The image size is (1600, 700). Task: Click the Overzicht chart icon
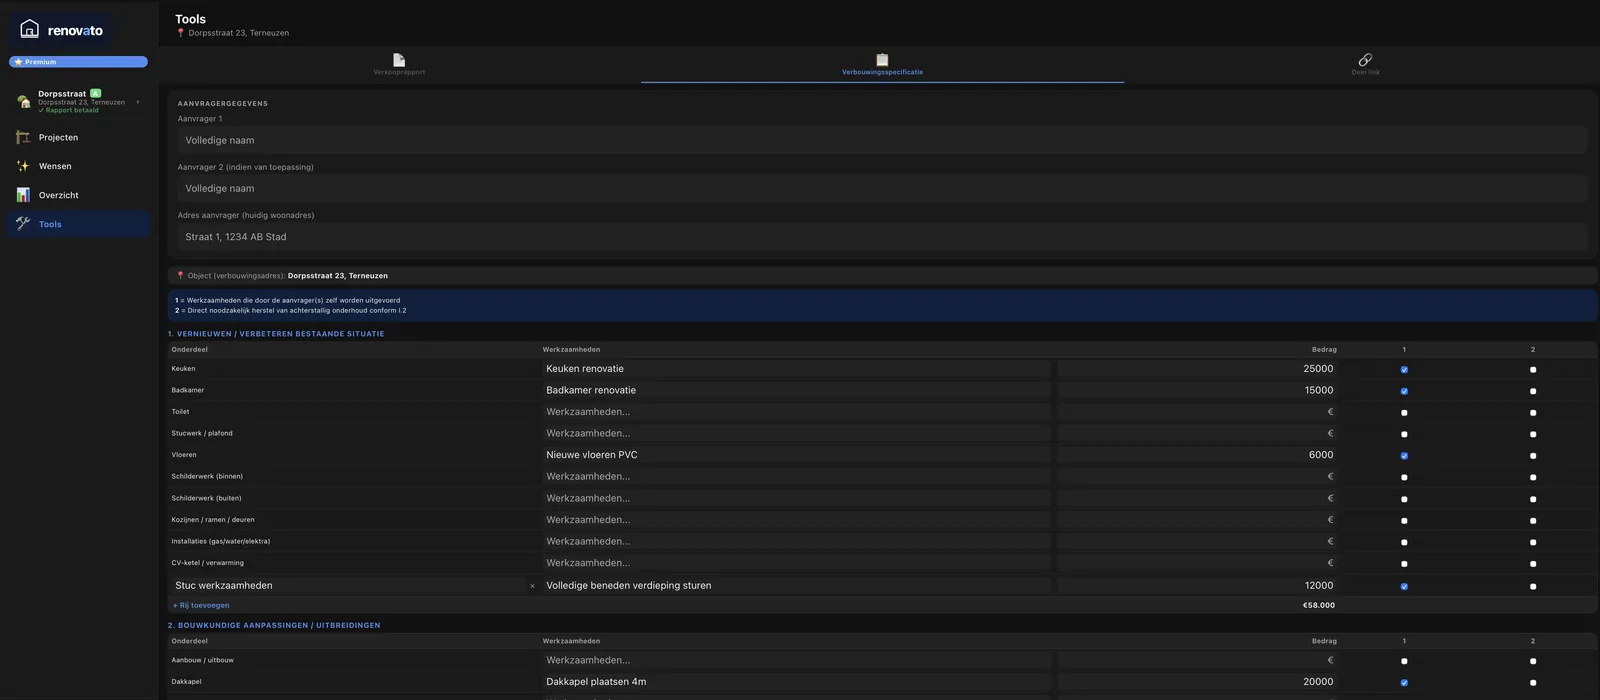point(23,195)
